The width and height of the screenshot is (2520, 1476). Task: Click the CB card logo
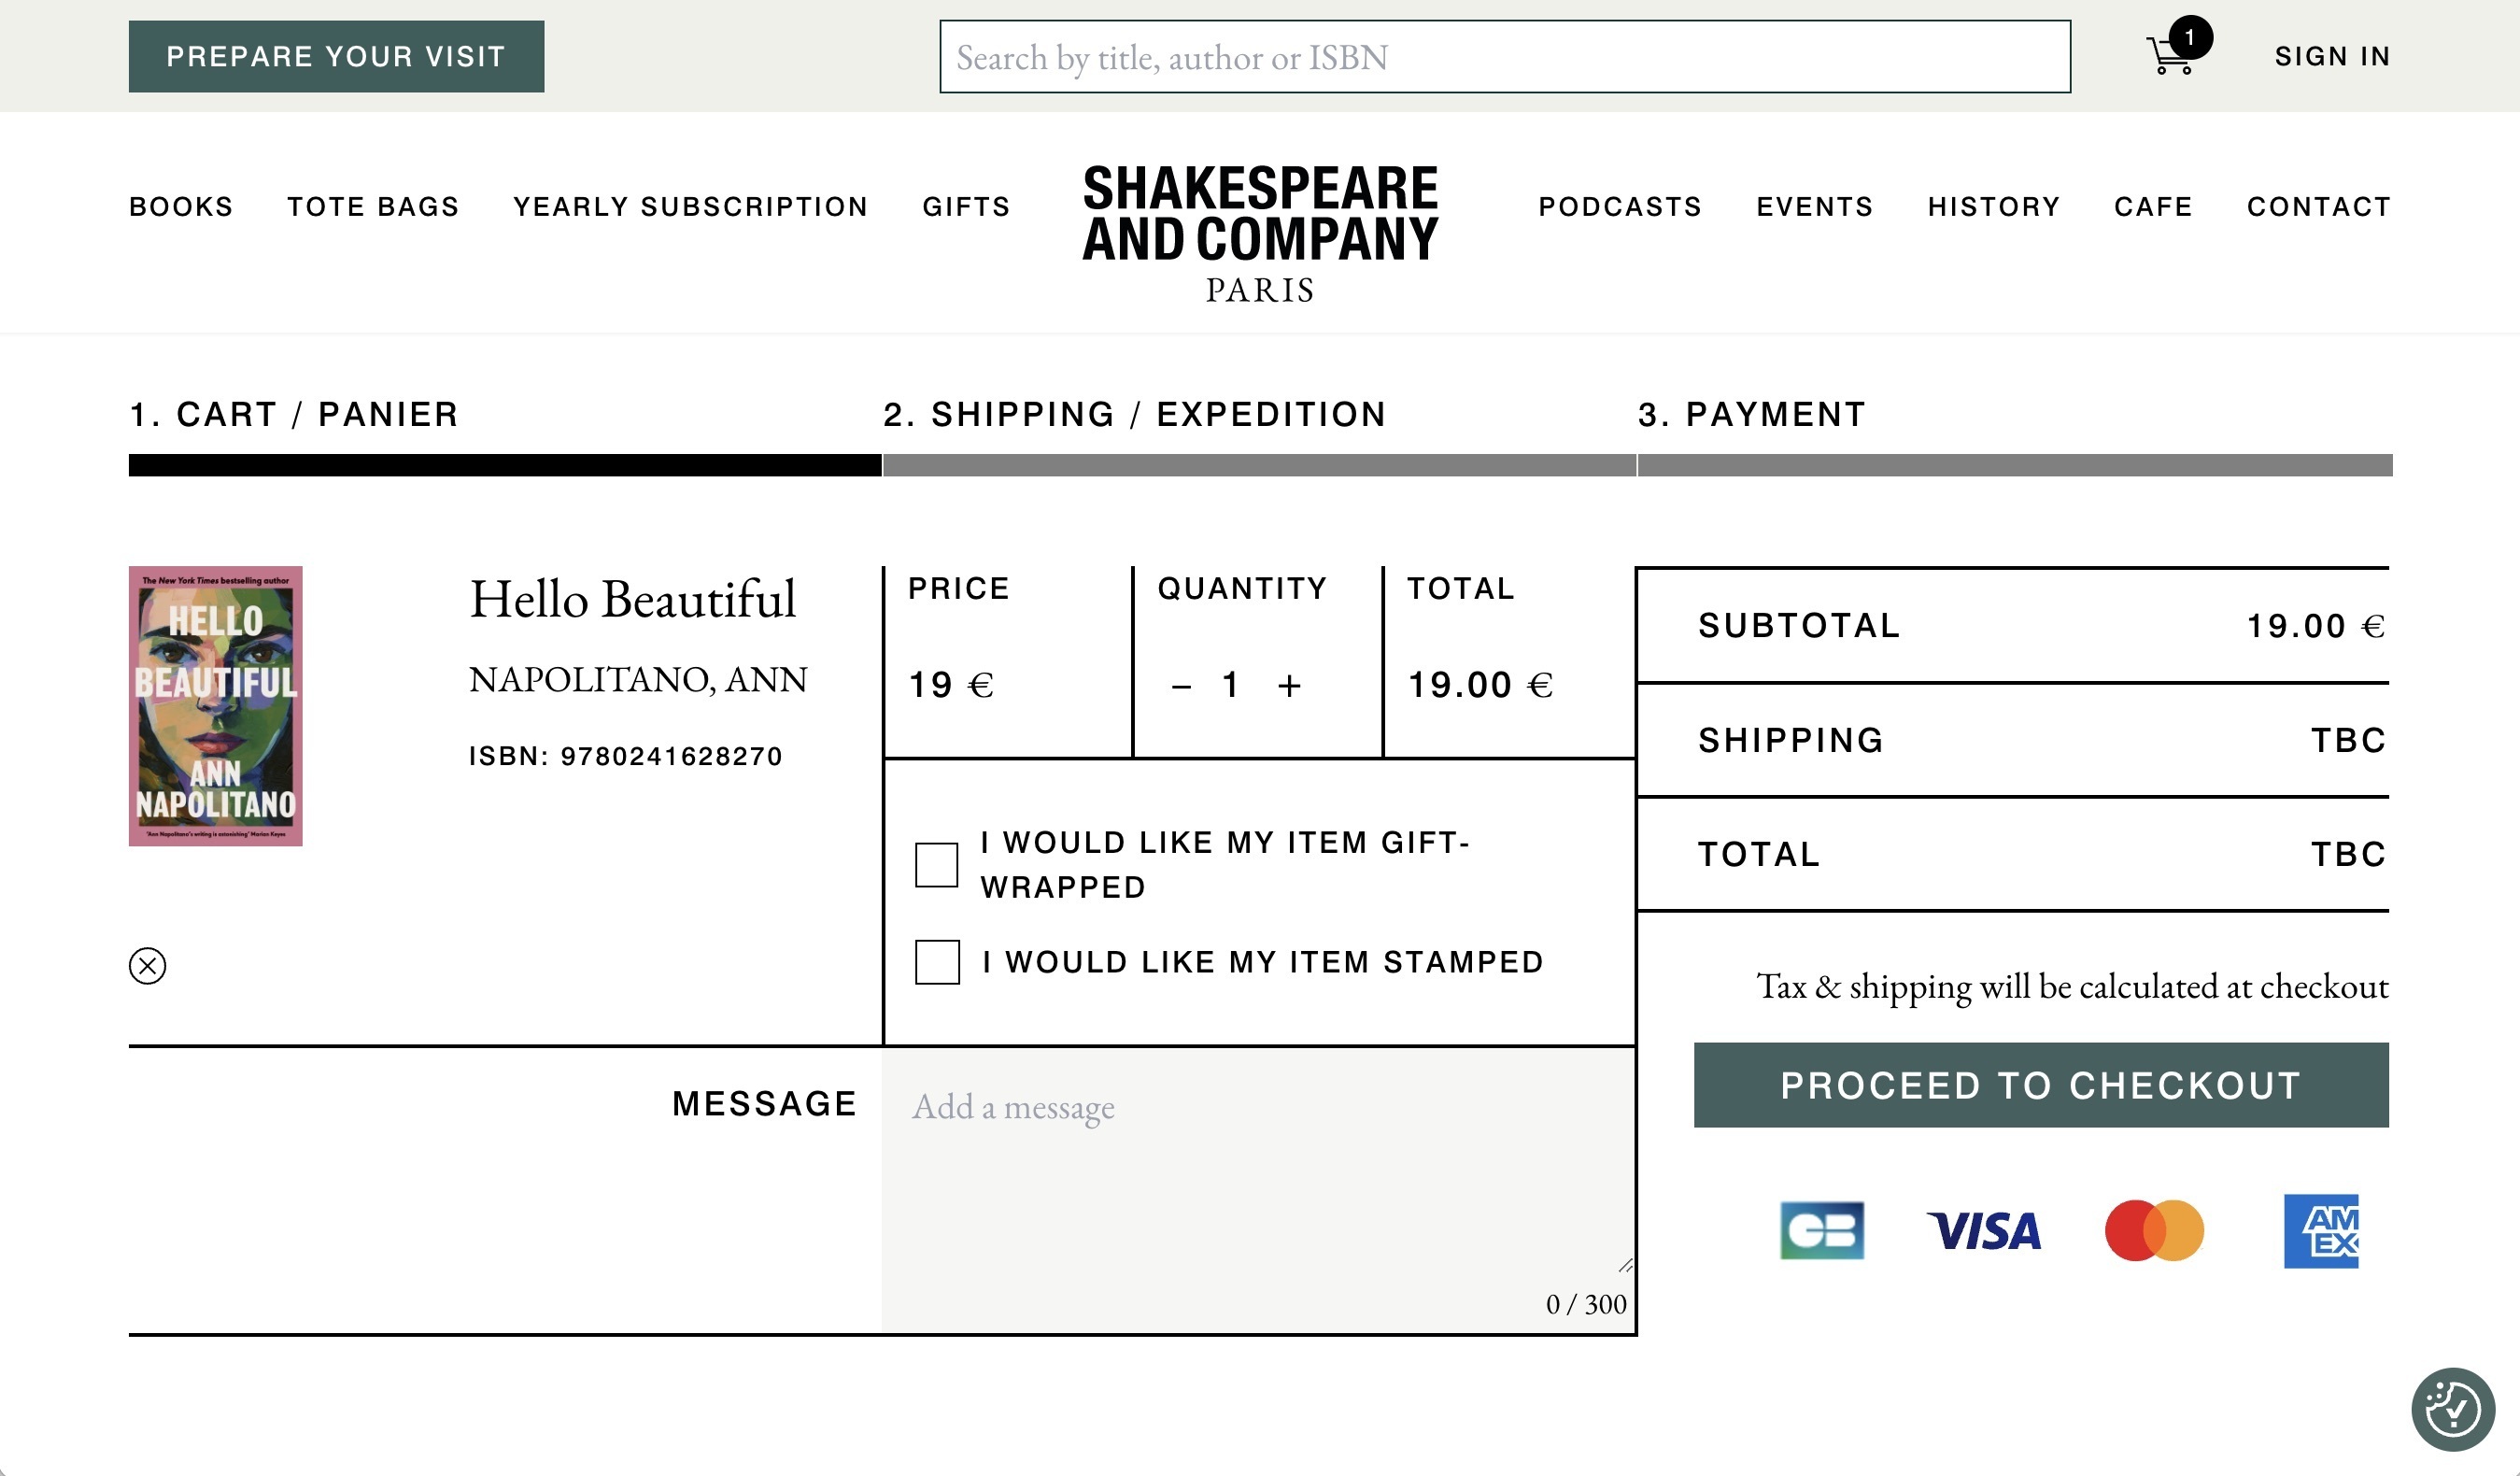tap(1821, 1231)
